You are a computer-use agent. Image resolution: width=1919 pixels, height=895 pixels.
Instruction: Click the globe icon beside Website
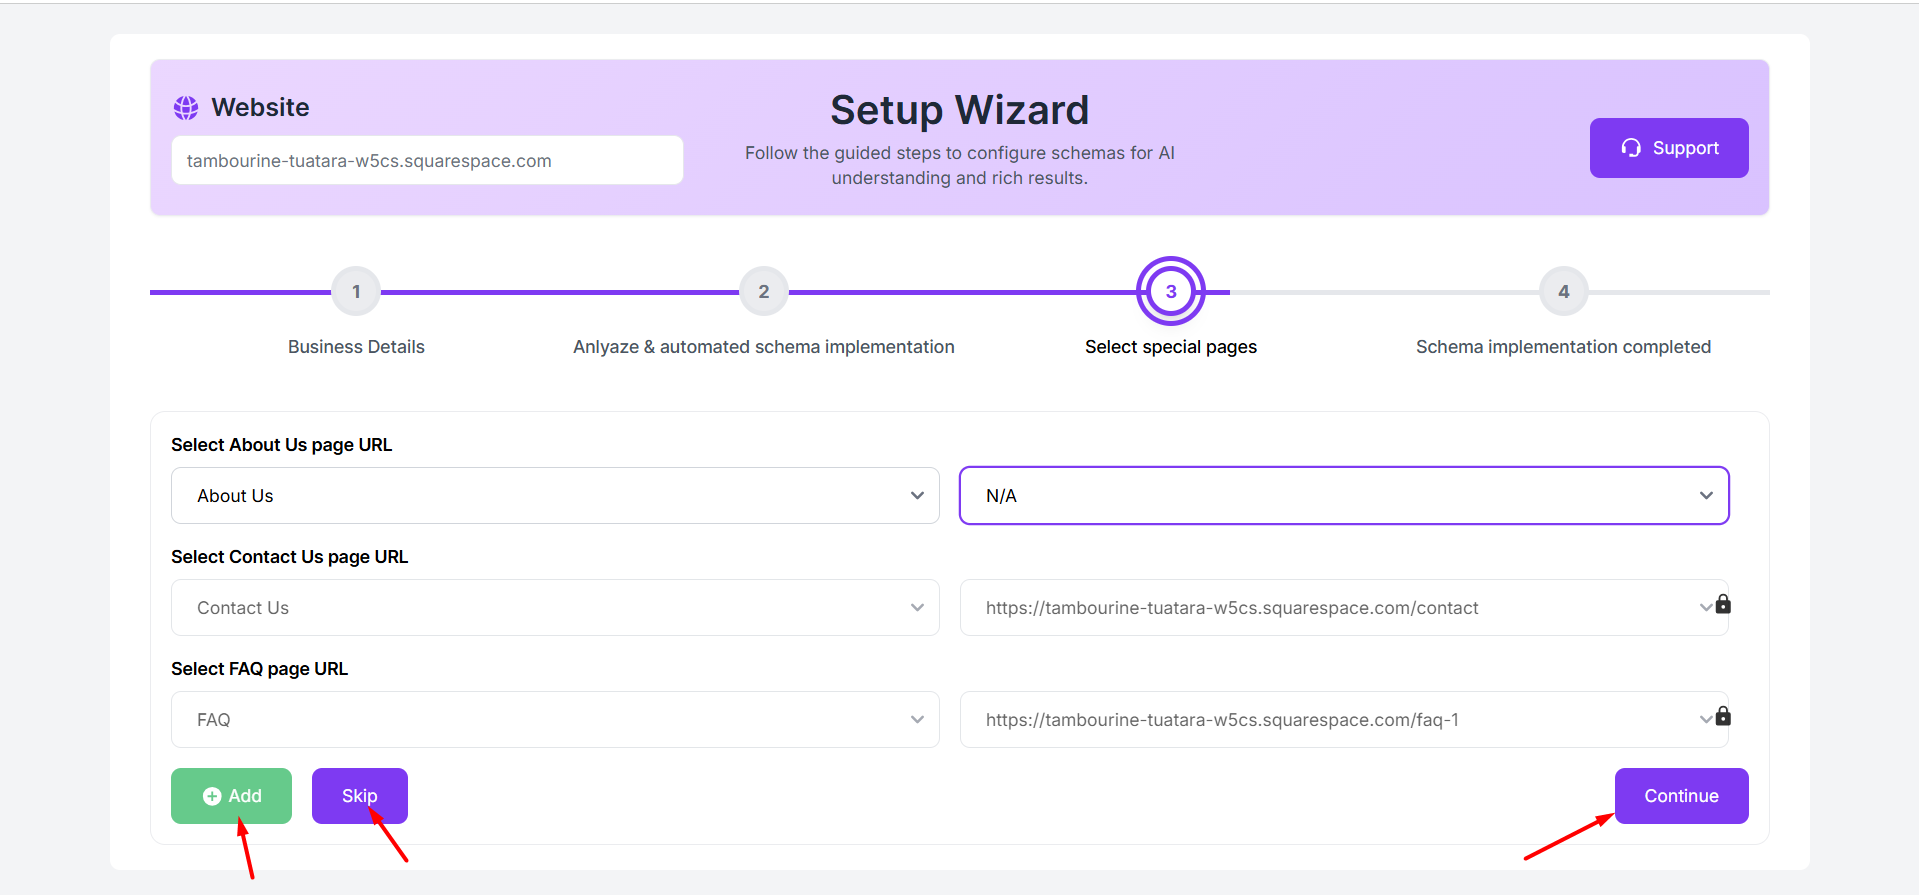pos(186,108)
